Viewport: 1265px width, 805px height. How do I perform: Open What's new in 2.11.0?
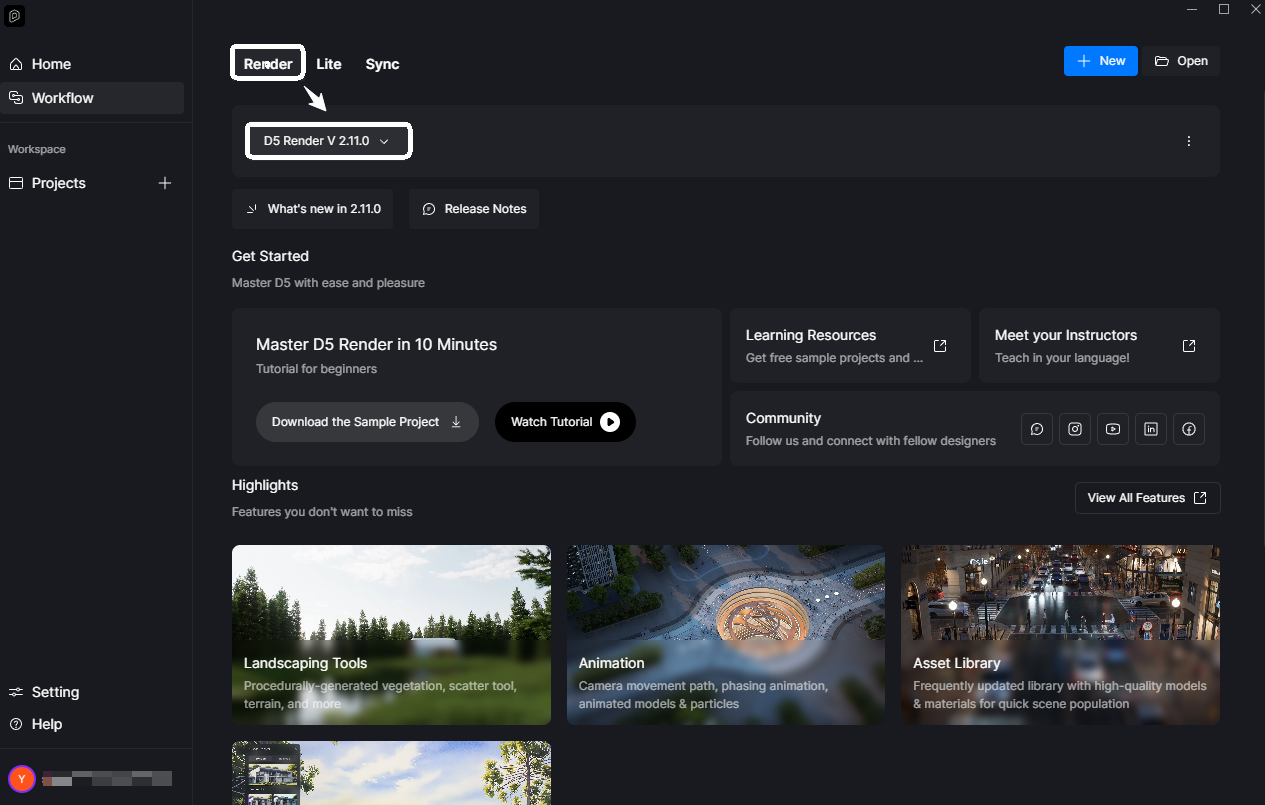click(313, 209)
